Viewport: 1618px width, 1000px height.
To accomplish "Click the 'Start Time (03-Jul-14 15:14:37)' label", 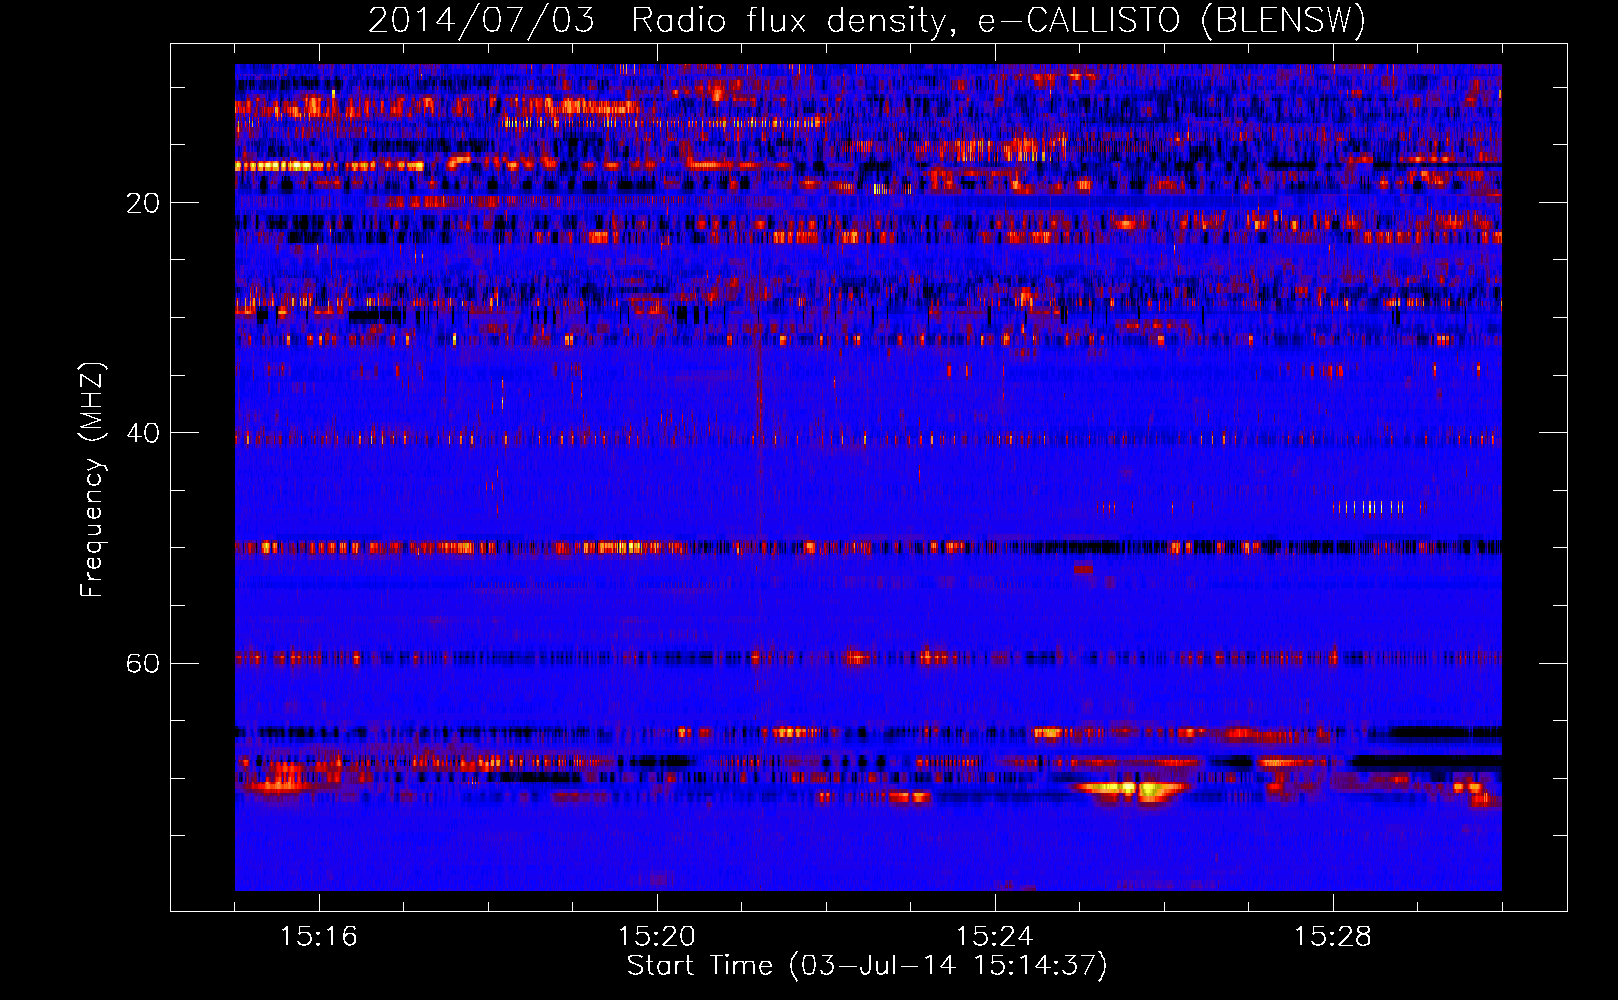I will (x=867, y=966).
